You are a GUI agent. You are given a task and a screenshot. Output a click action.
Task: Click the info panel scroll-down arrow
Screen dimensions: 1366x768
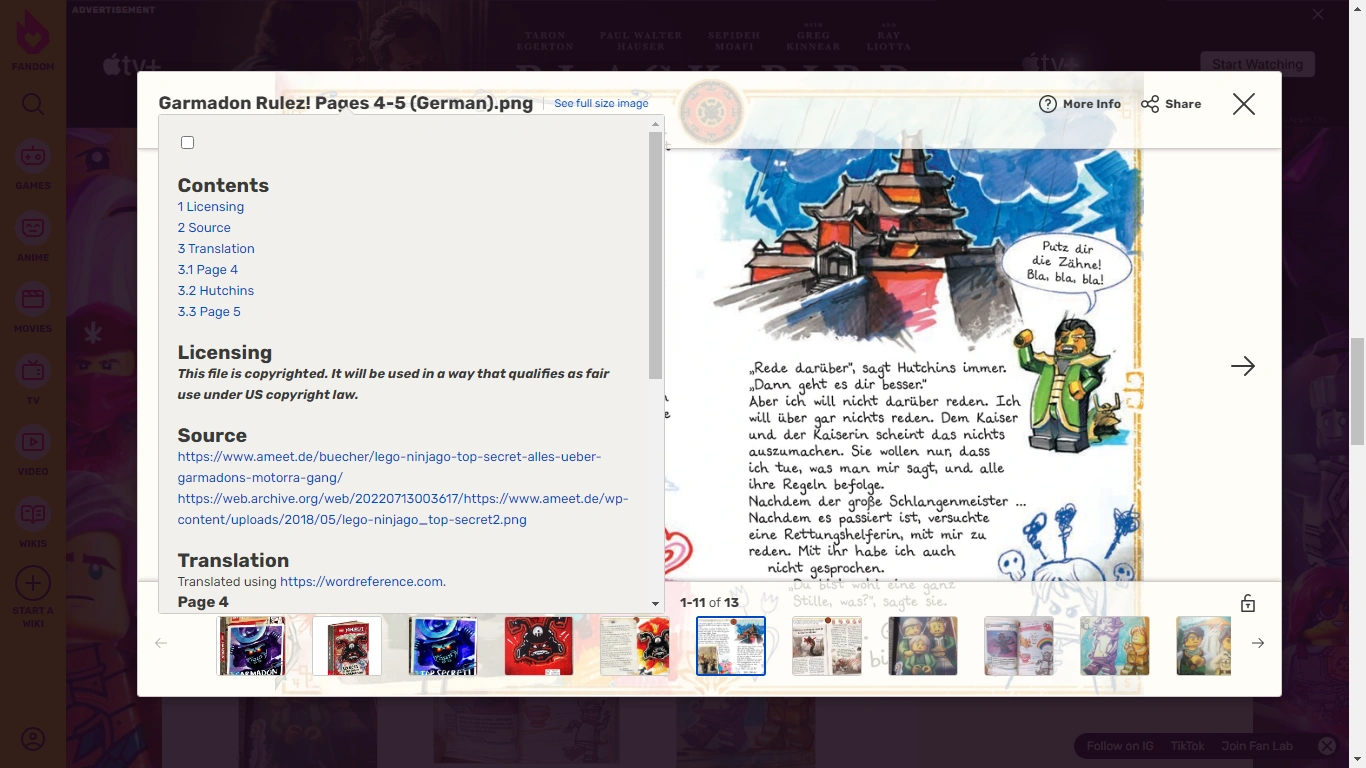656,604
